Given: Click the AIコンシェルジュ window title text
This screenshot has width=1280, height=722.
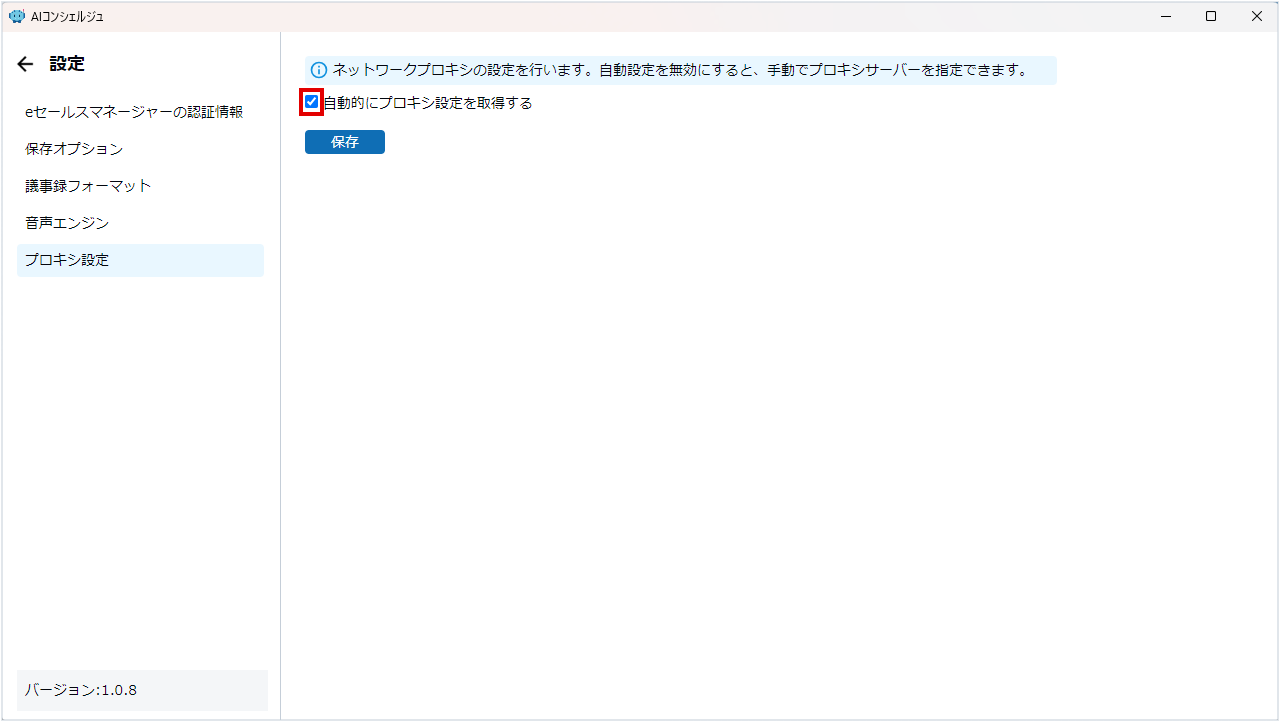Looking at the screenshot, I should coord(67,16).
